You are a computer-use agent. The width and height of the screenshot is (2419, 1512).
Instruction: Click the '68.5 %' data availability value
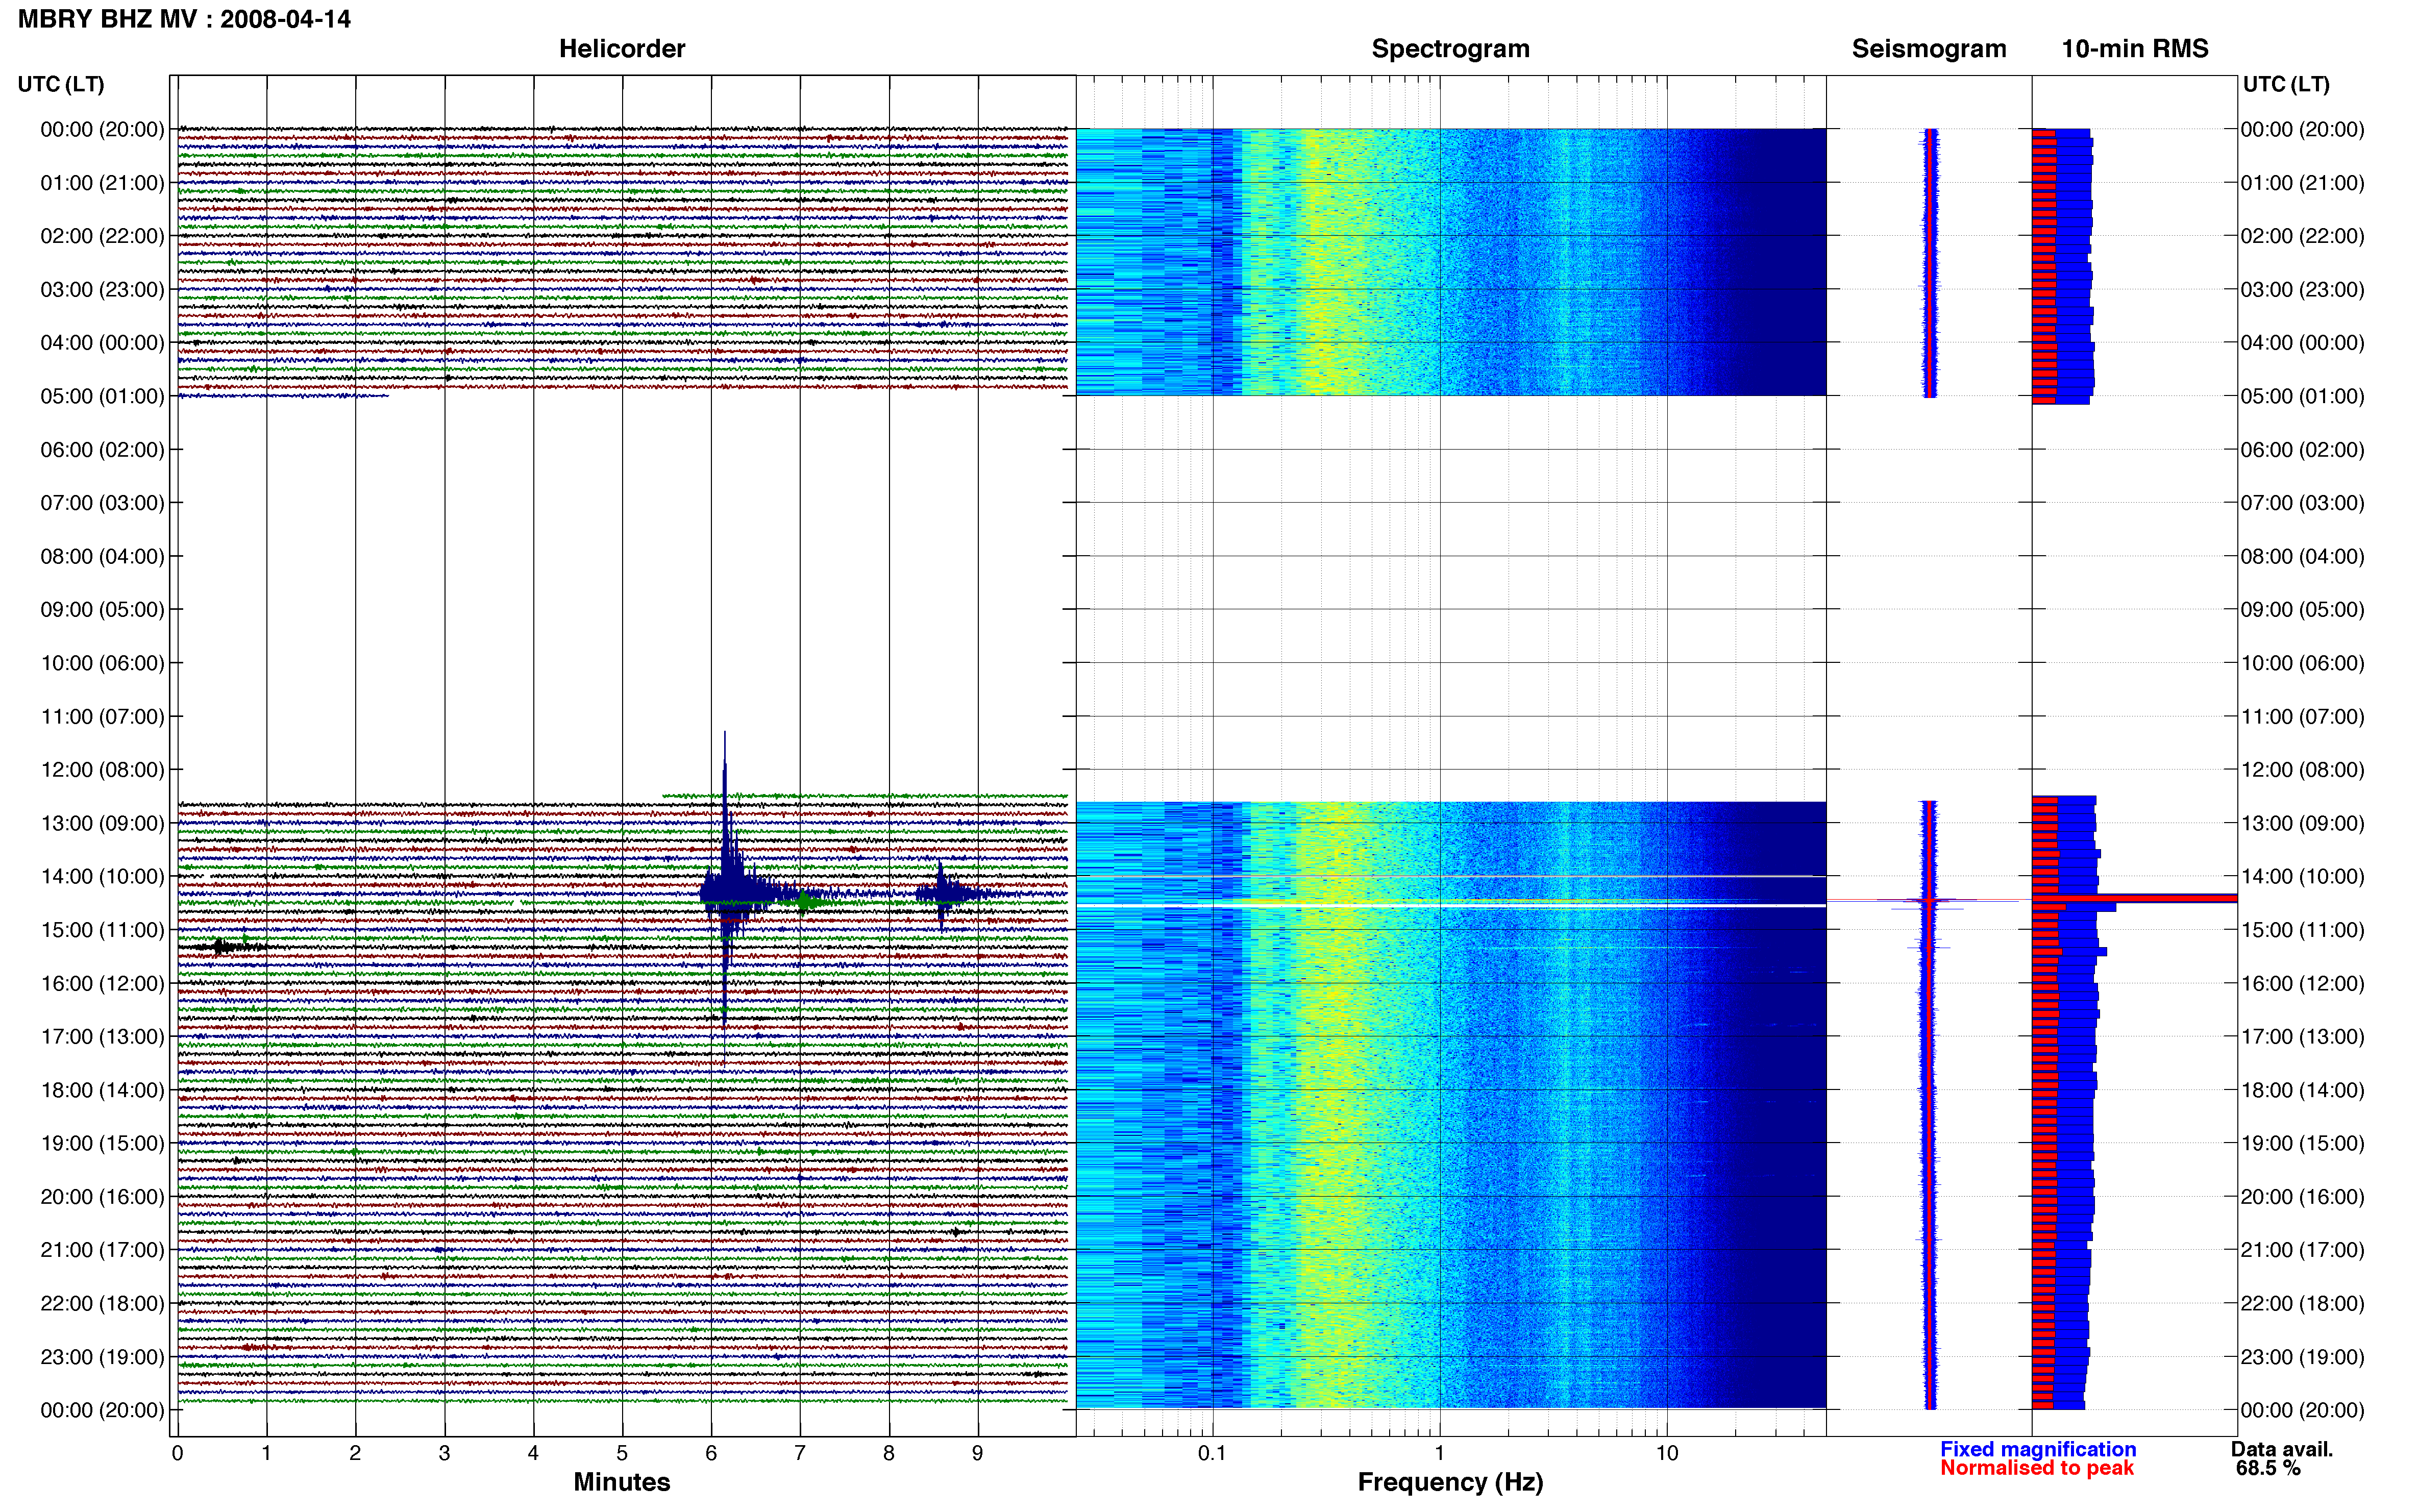point(2268,1468)
